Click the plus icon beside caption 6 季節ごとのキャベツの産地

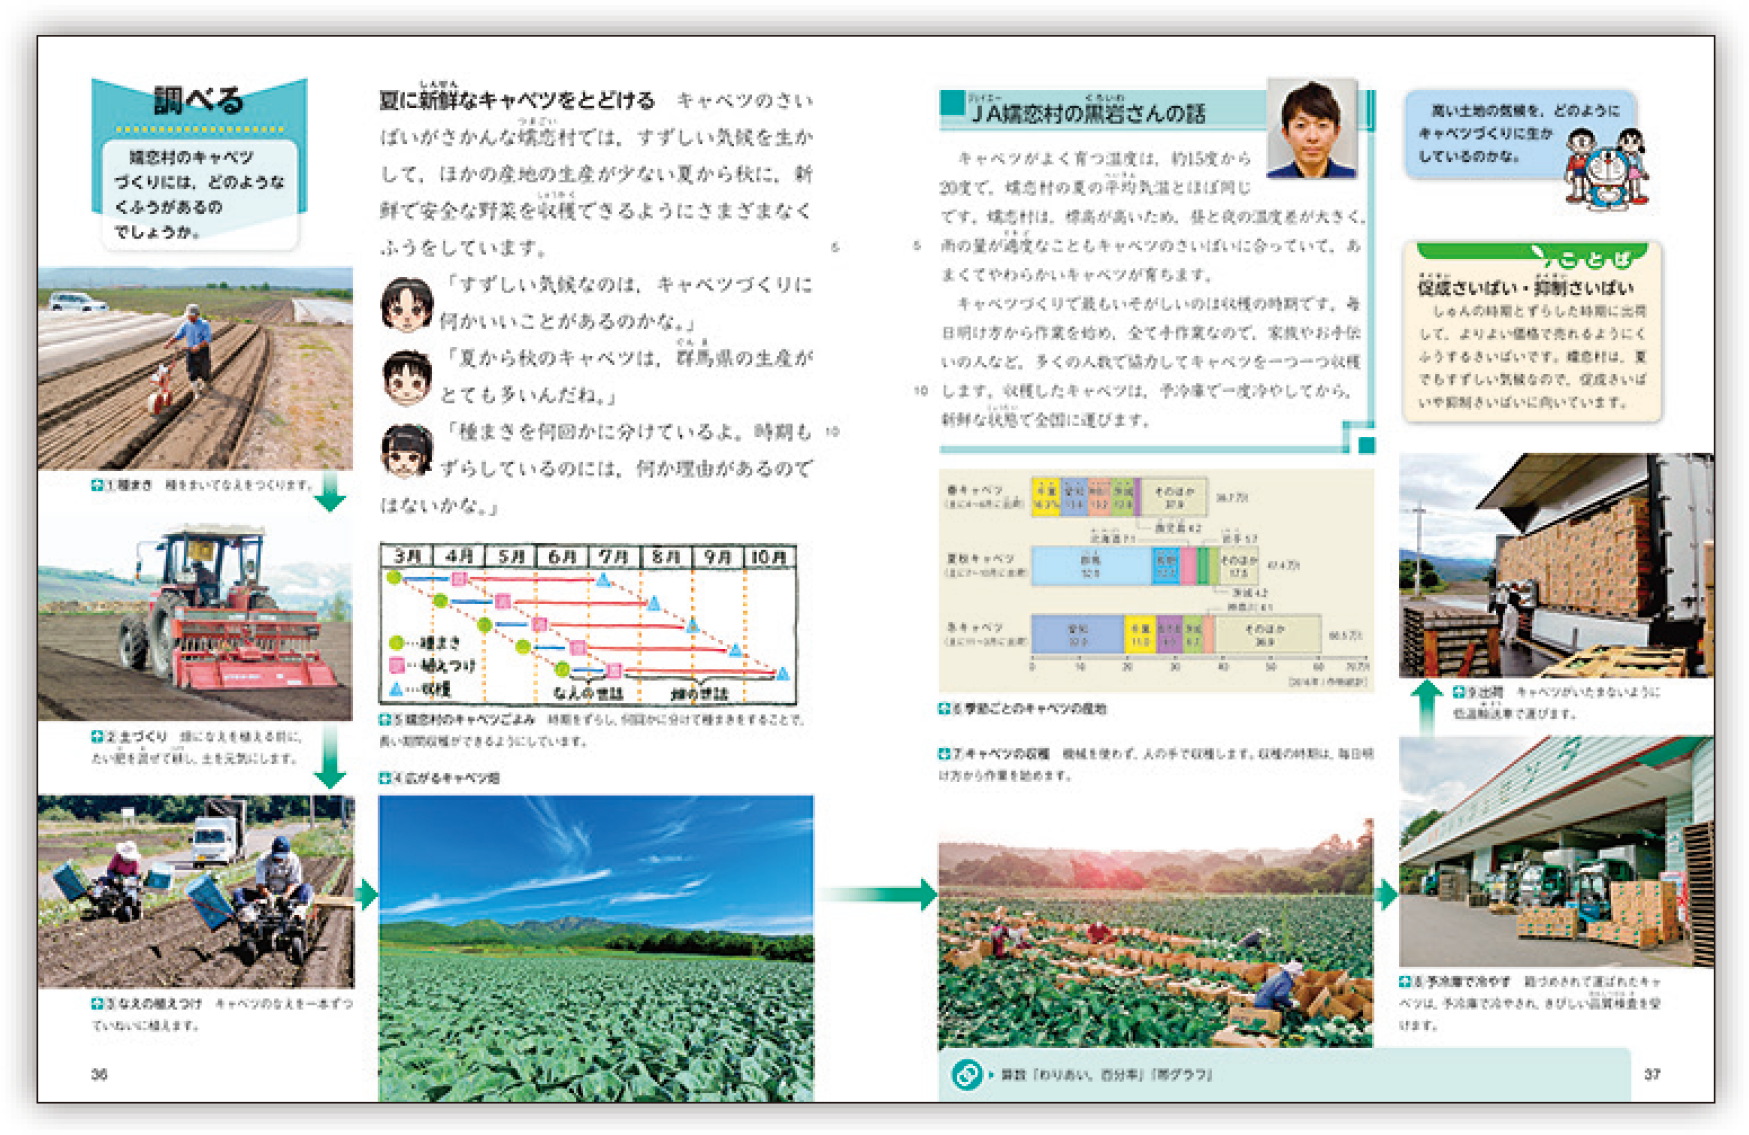[944, 709]
